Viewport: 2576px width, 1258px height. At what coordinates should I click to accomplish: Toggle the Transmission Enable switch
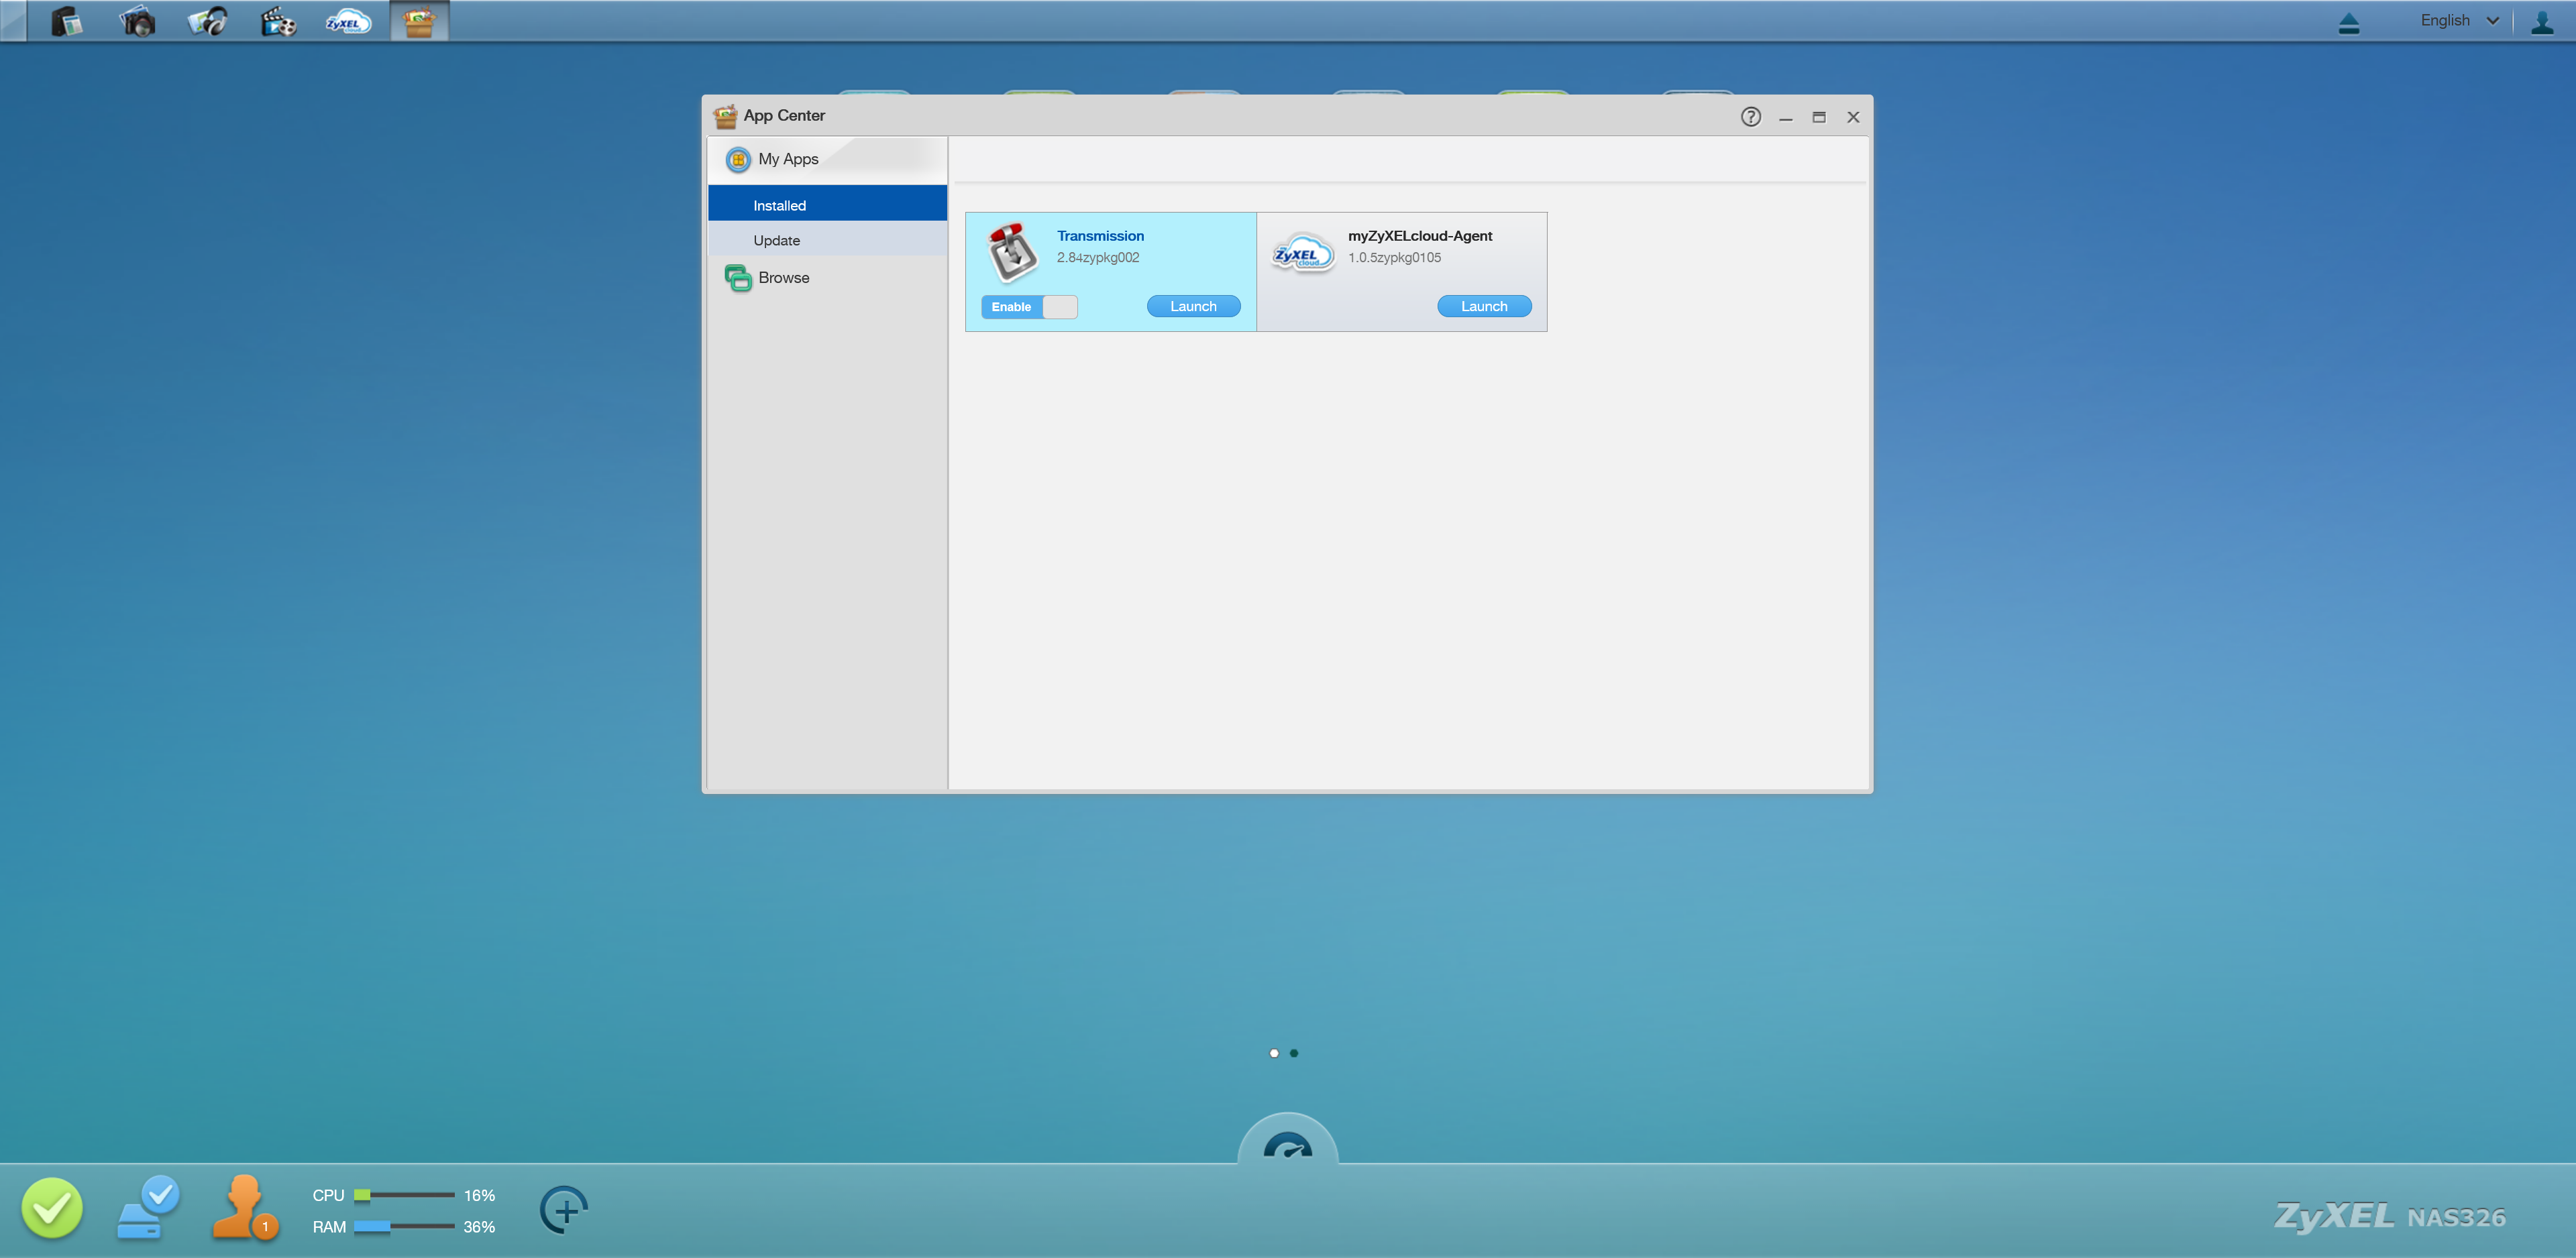pyautogui.click(x=1028, y=306)
